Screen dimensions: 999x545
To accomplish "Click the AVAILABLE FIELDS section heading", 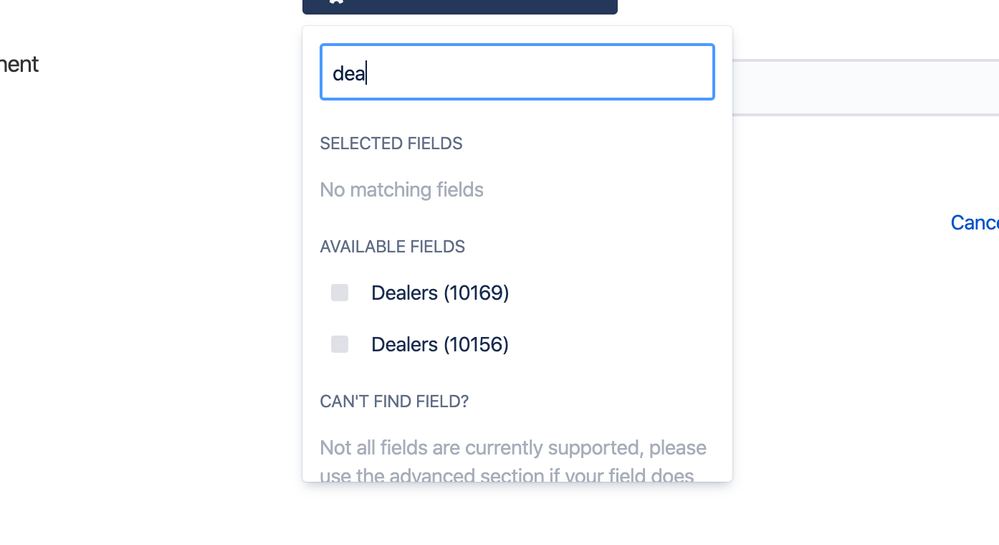I will point(392,247).
